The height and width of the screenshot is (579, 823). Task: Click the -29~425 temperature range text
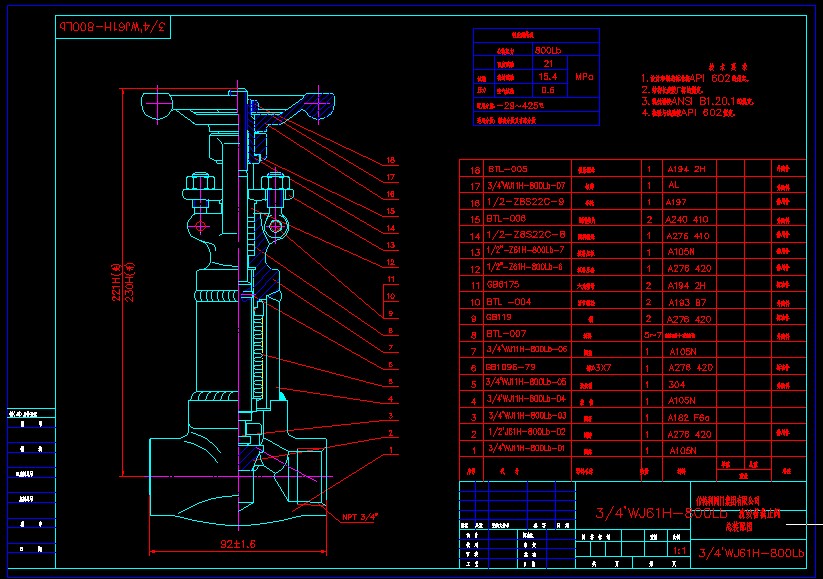click(x=521, y=104)
